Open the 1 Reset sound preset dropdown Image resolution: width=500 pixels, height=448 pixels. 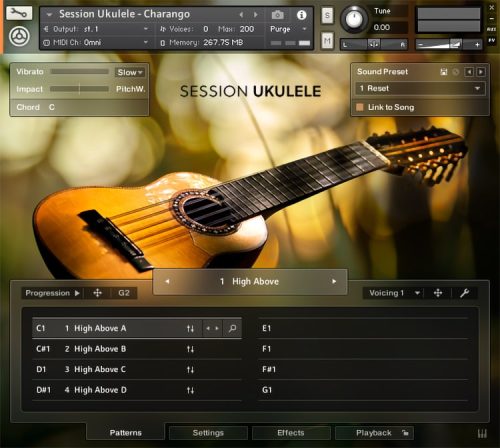click(420, 89)
